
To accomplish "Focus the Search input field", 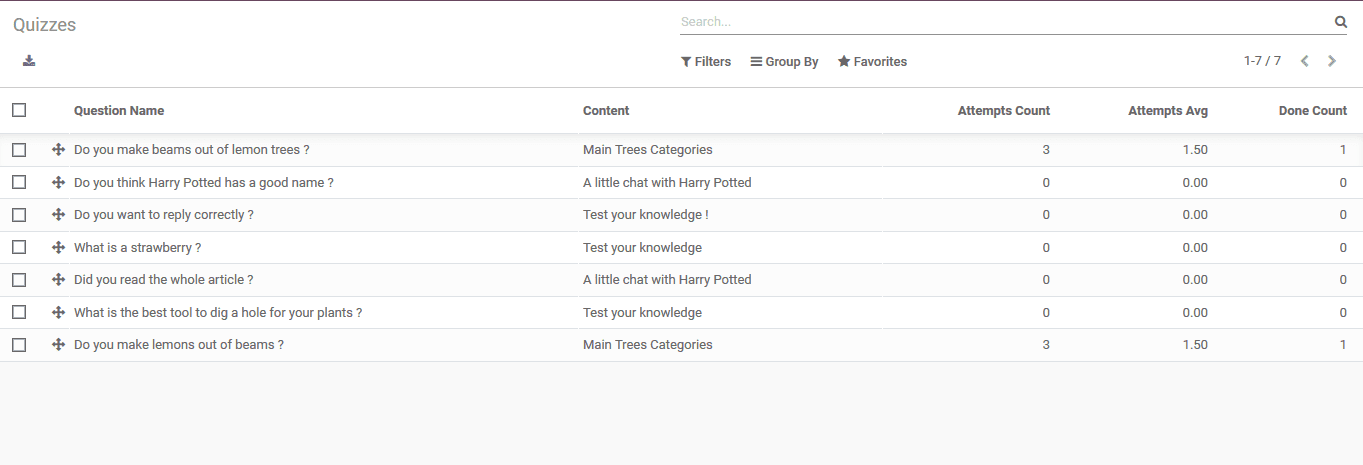I will coord(1004,22).
